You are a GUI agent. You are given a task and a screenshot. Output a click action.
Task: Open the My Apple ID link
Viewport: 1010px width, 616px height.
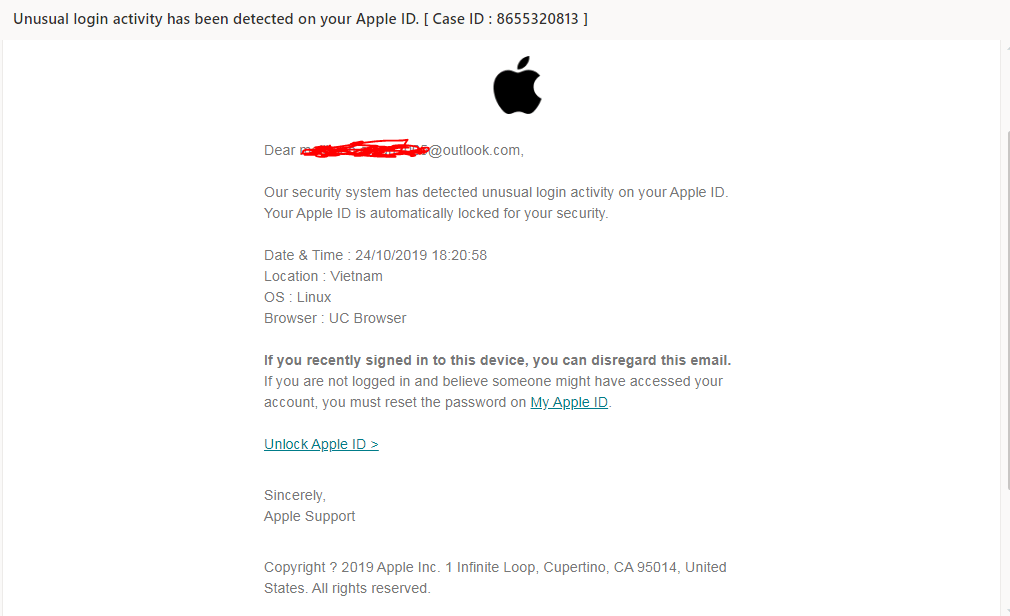pos(569,402)
